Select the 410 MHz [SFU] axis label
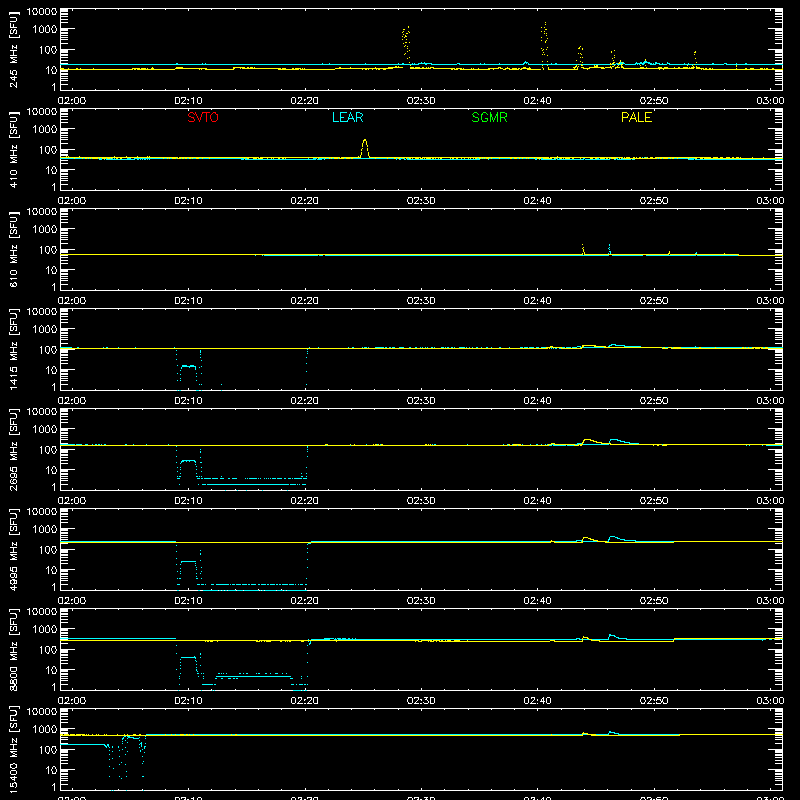Image resolution: width=800 pixels, height=800 pixels. tap(13, 149)
